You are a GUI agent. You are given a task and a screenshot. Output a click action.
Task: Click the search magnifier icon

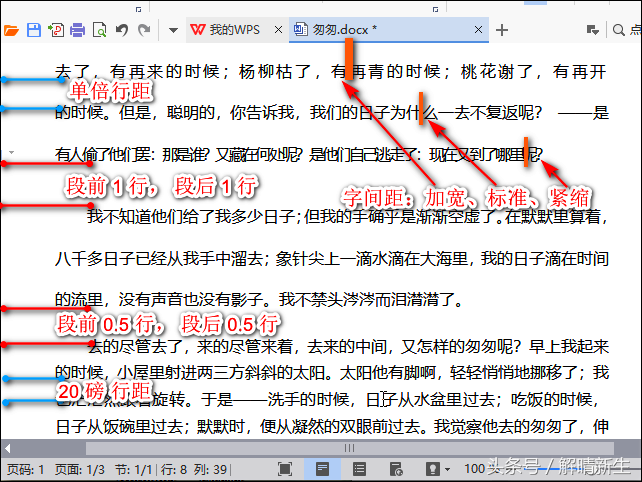(x=618, y=30)
